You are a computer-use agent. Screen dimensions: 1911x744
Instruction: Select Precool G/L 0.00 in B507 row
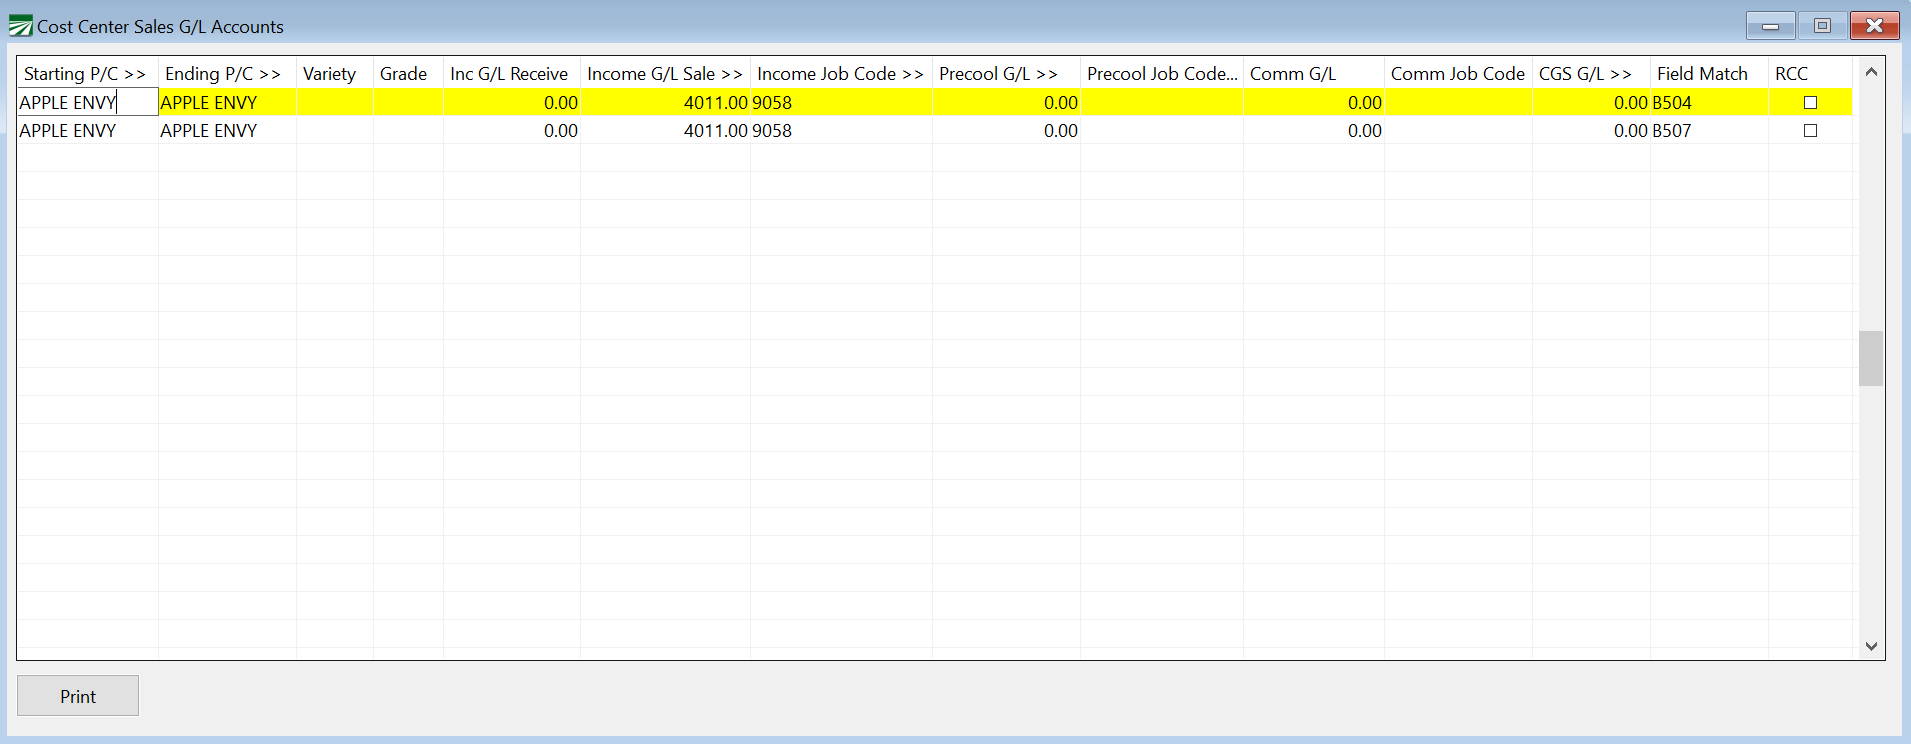(1006, 130)
